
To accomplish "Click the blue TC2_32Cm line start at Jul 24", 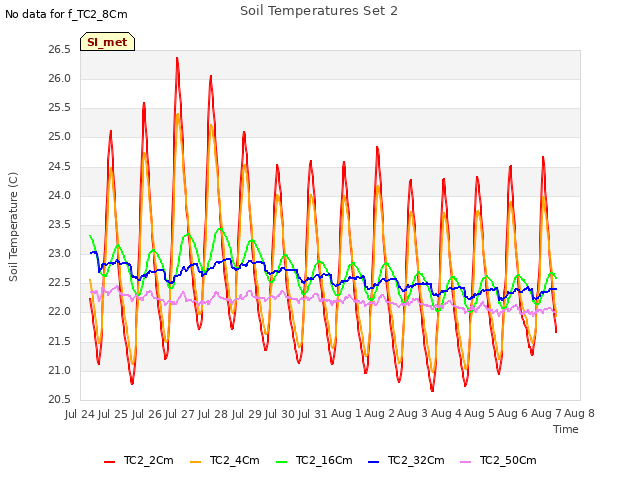I will coord(91,253).
